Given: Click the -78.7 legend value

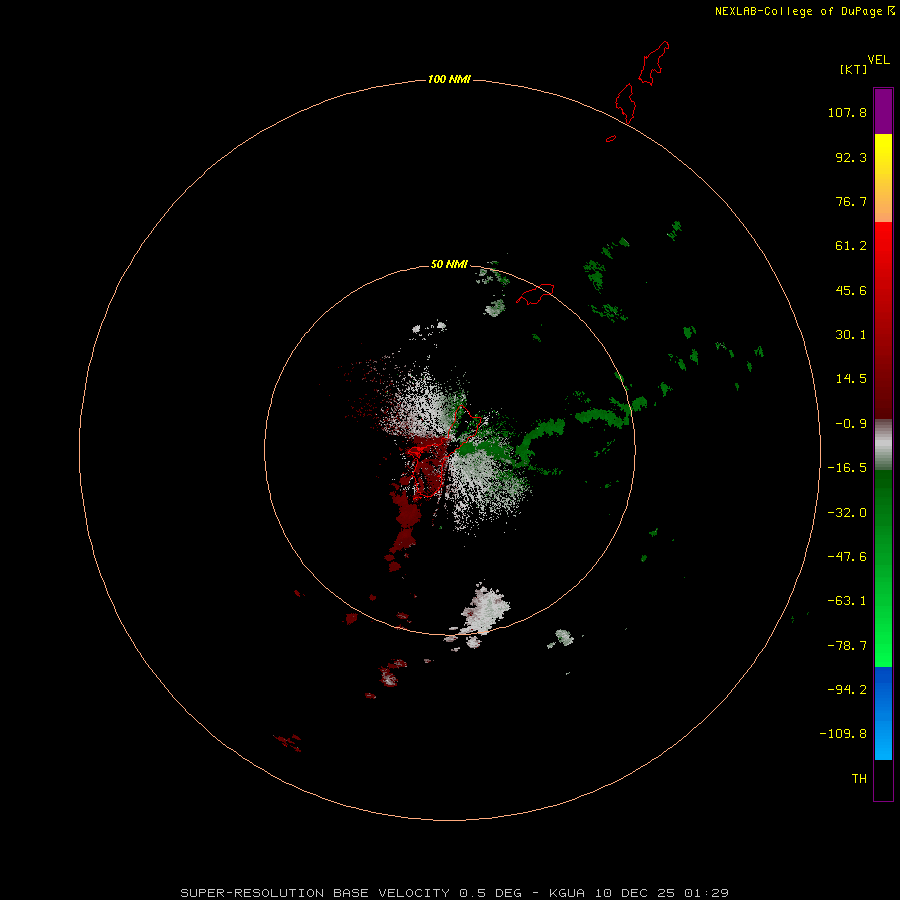Looking at the screenshot, I should (x=847, y=646).
